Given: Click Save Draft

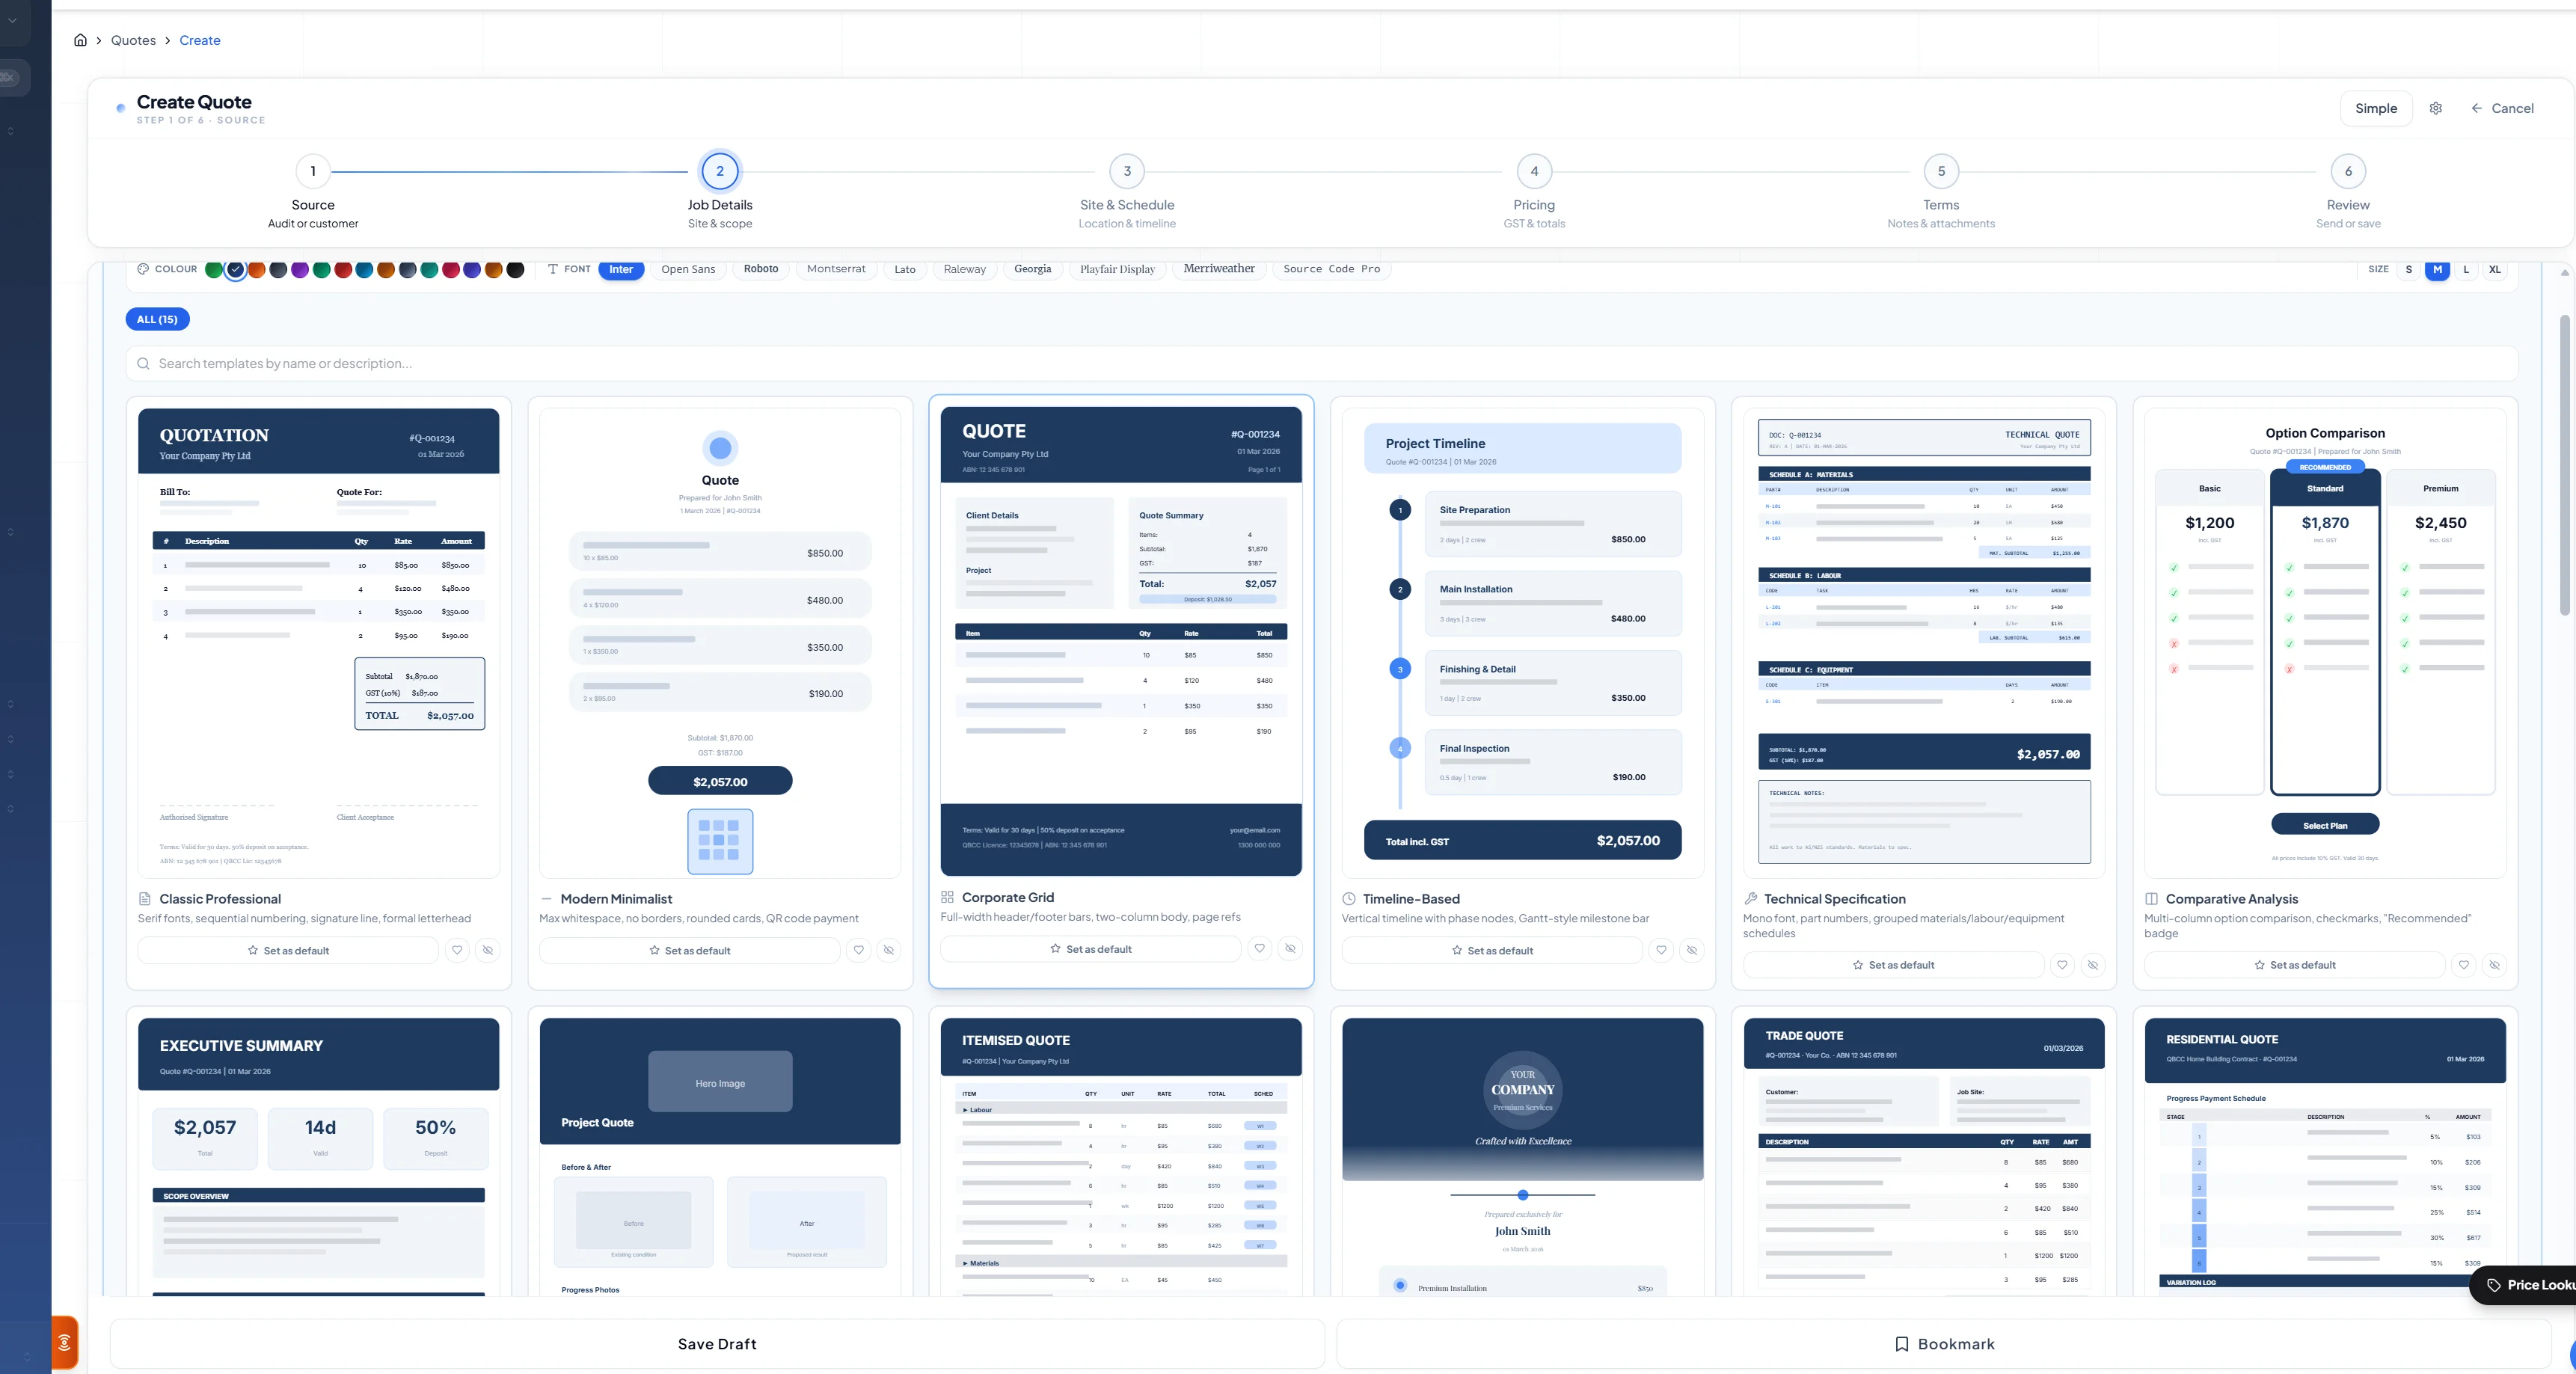Looking at the screenshot, I should 717,1343.
